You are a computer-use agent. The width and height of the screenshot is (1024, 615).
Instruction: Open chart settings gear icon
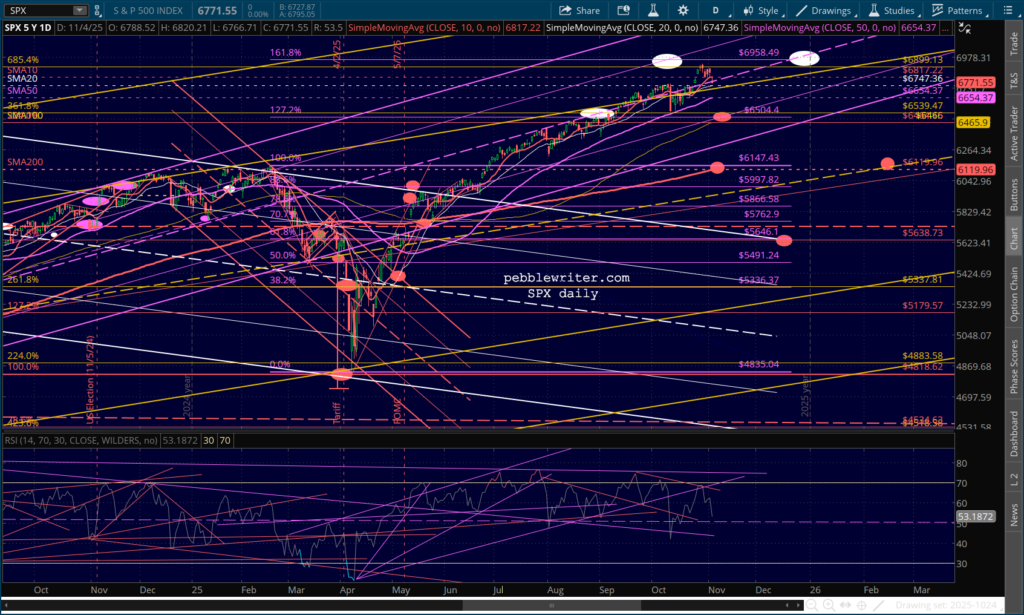[683, 10]
